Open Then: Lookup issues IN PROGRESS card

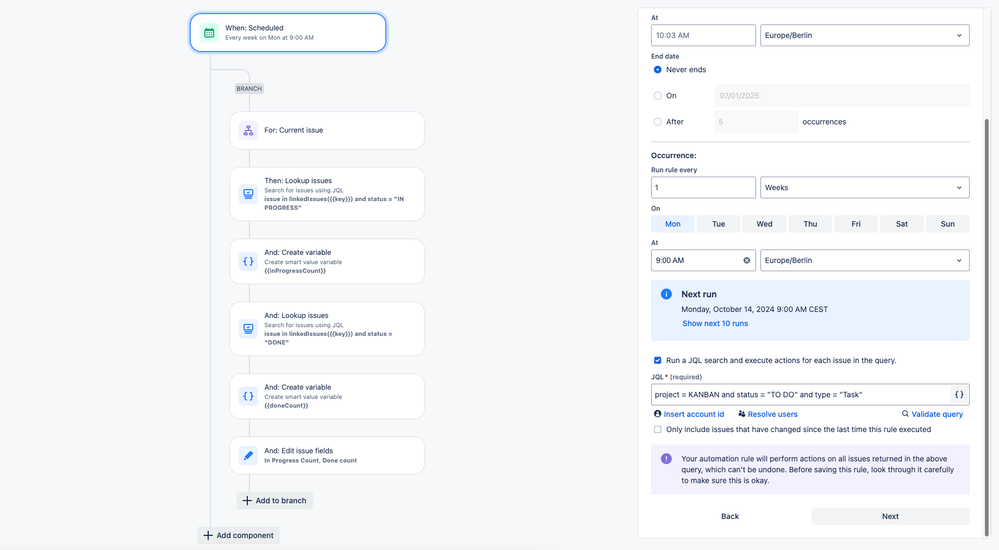pyautogui.click(x=327, y=194)
